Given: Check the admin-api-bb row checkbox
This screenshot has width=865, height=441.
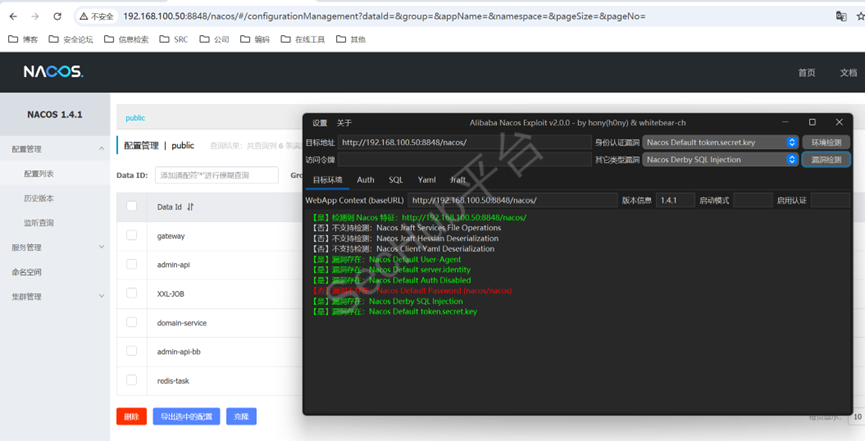Looking at the screenshot, I should (x=131, y=351).
